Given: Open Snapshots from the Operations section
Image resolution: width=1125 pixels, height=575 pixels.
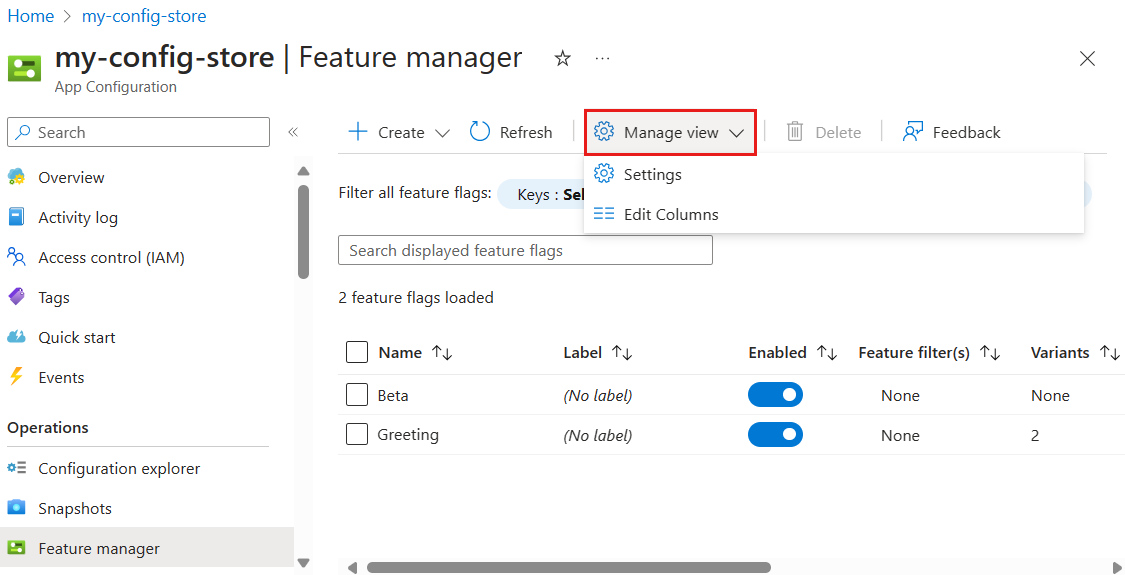Looking at the screenshot, I should [75, 509].
